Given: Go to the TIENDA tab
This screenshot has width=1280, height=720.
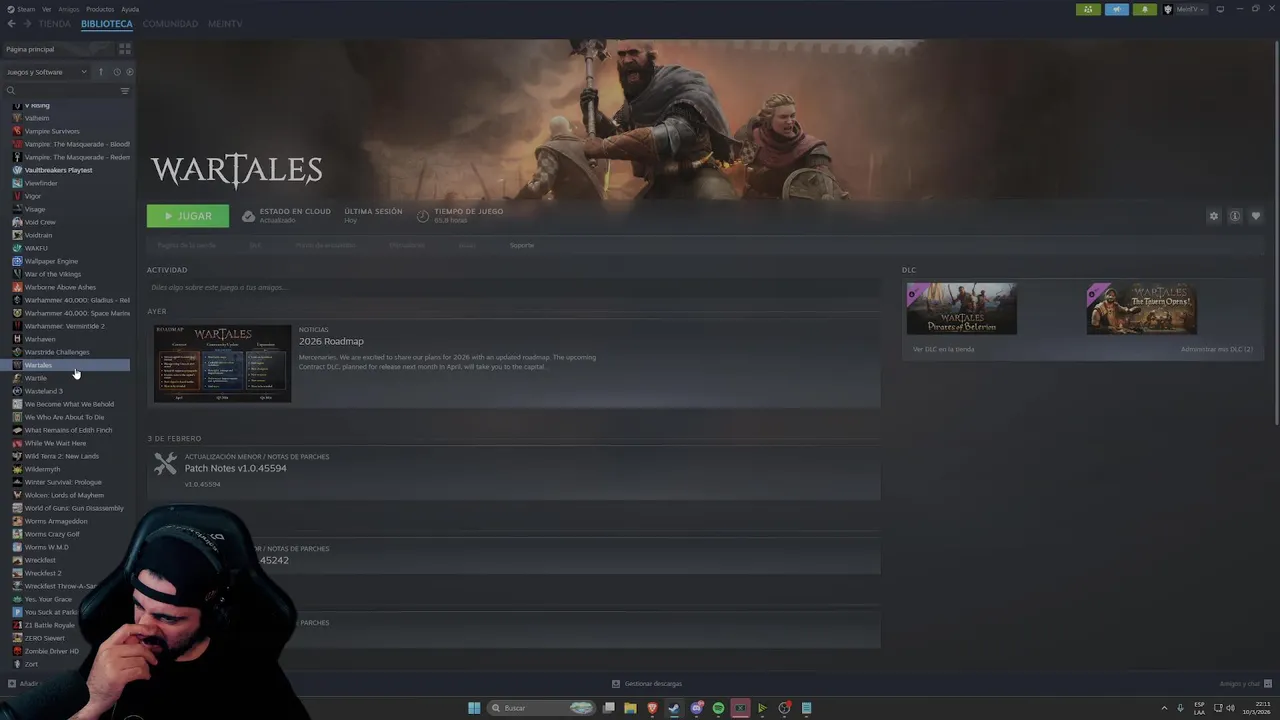Looking at the screenshot, I should click(x=54, y=23).
